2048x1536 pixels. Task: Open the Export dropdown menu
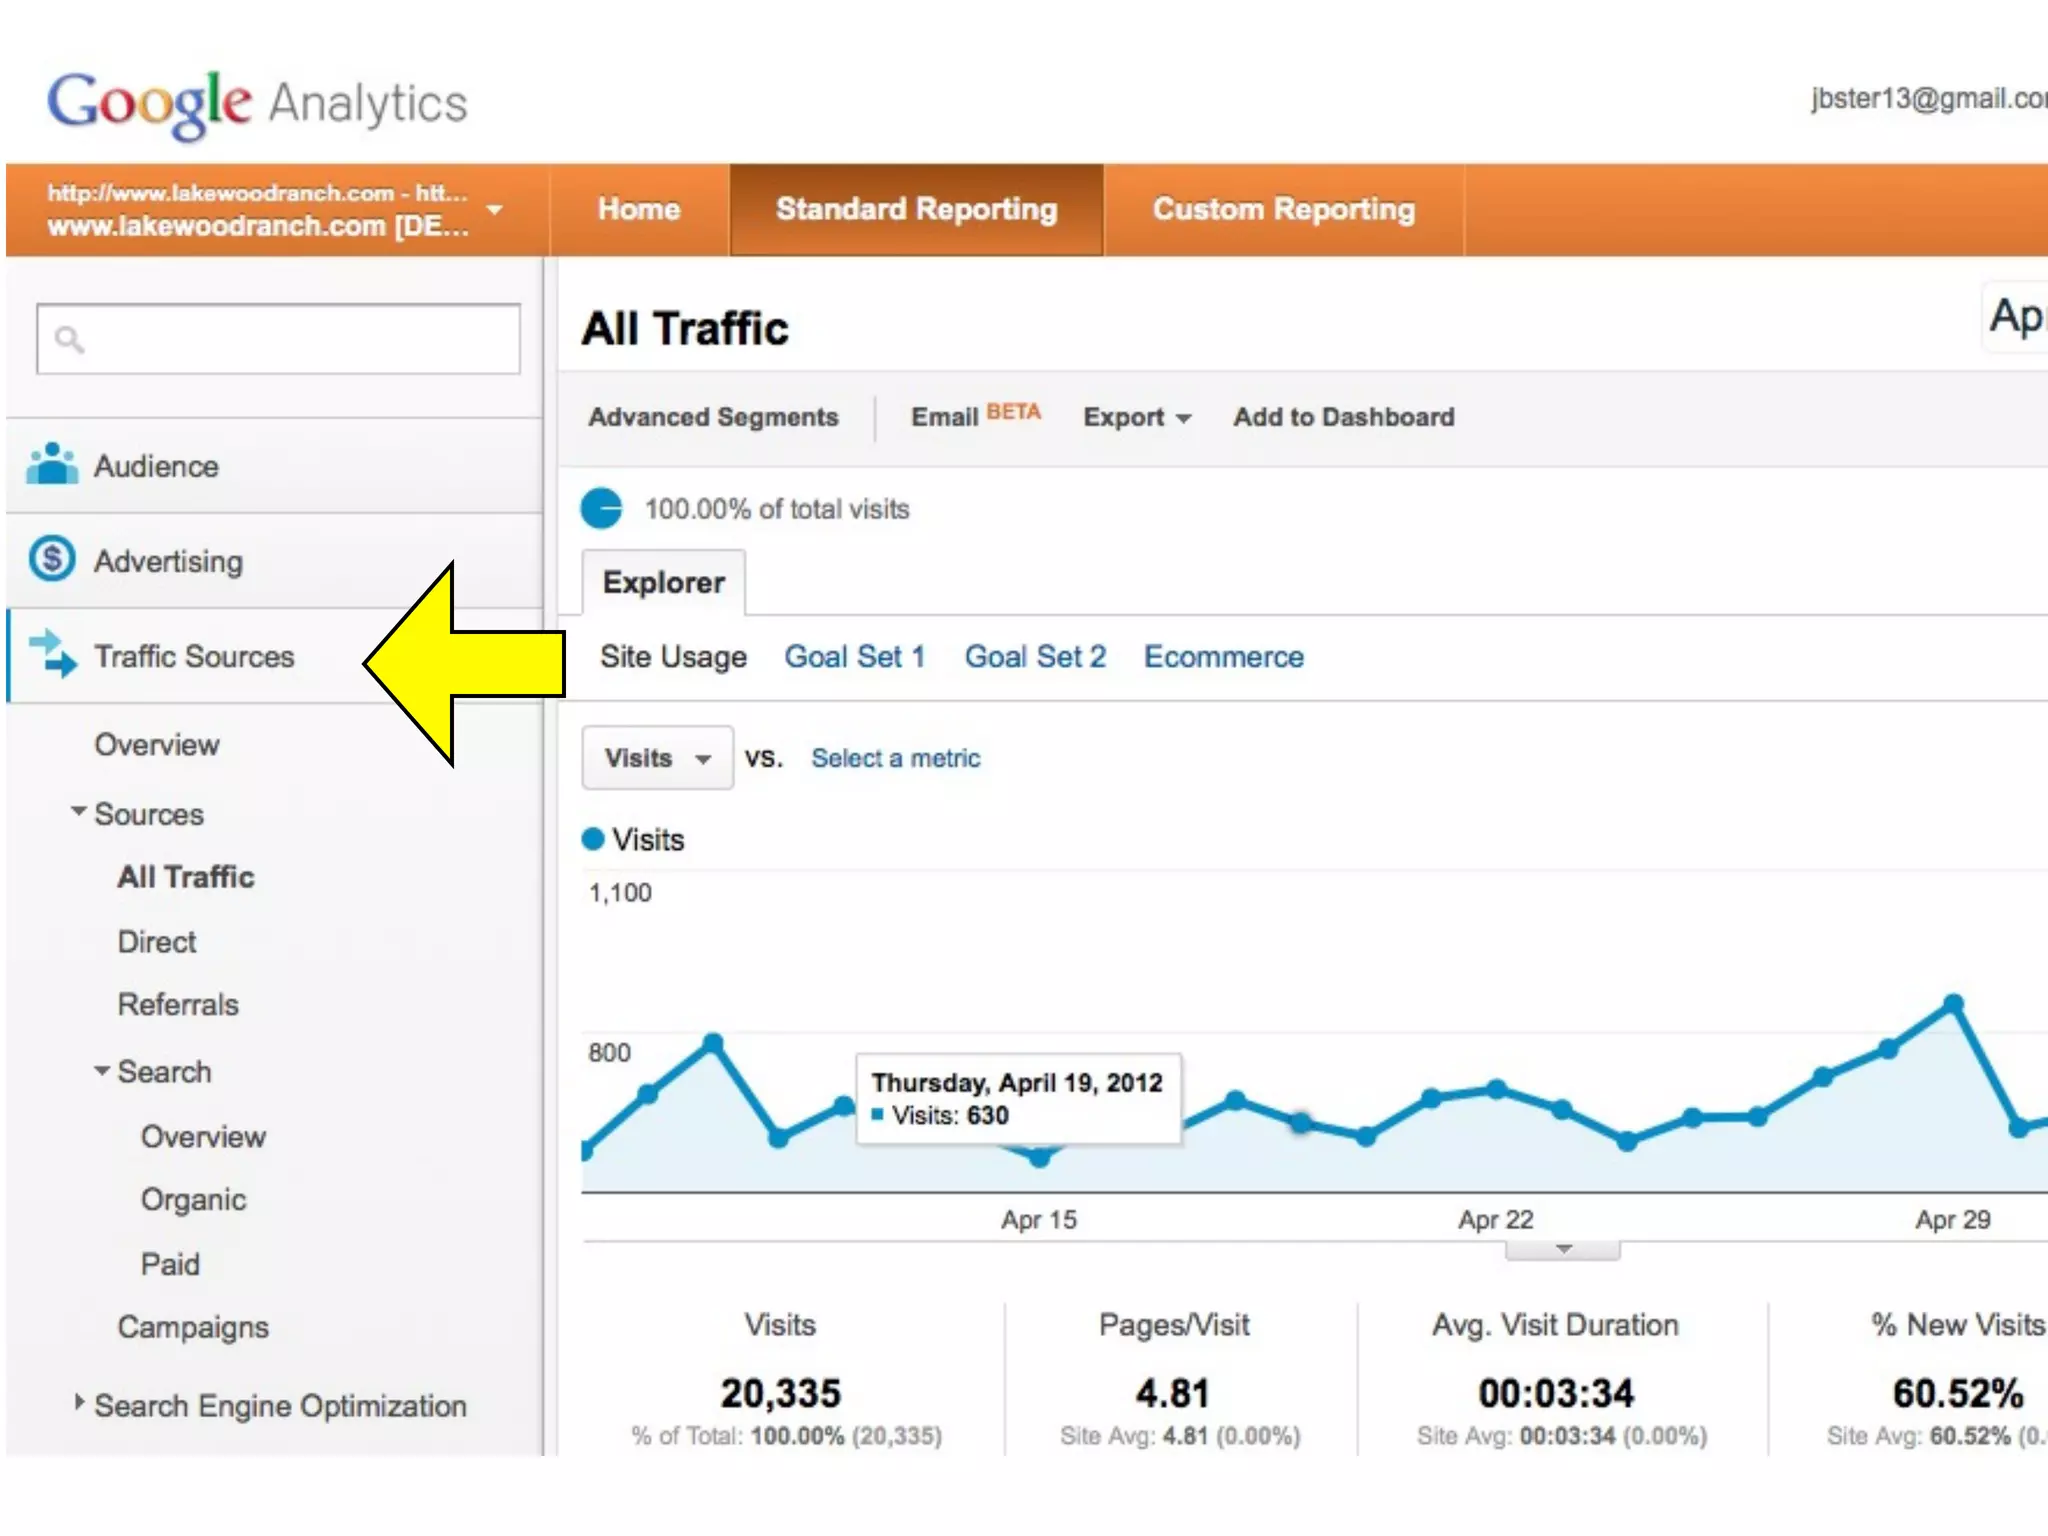pos(1137,417)
